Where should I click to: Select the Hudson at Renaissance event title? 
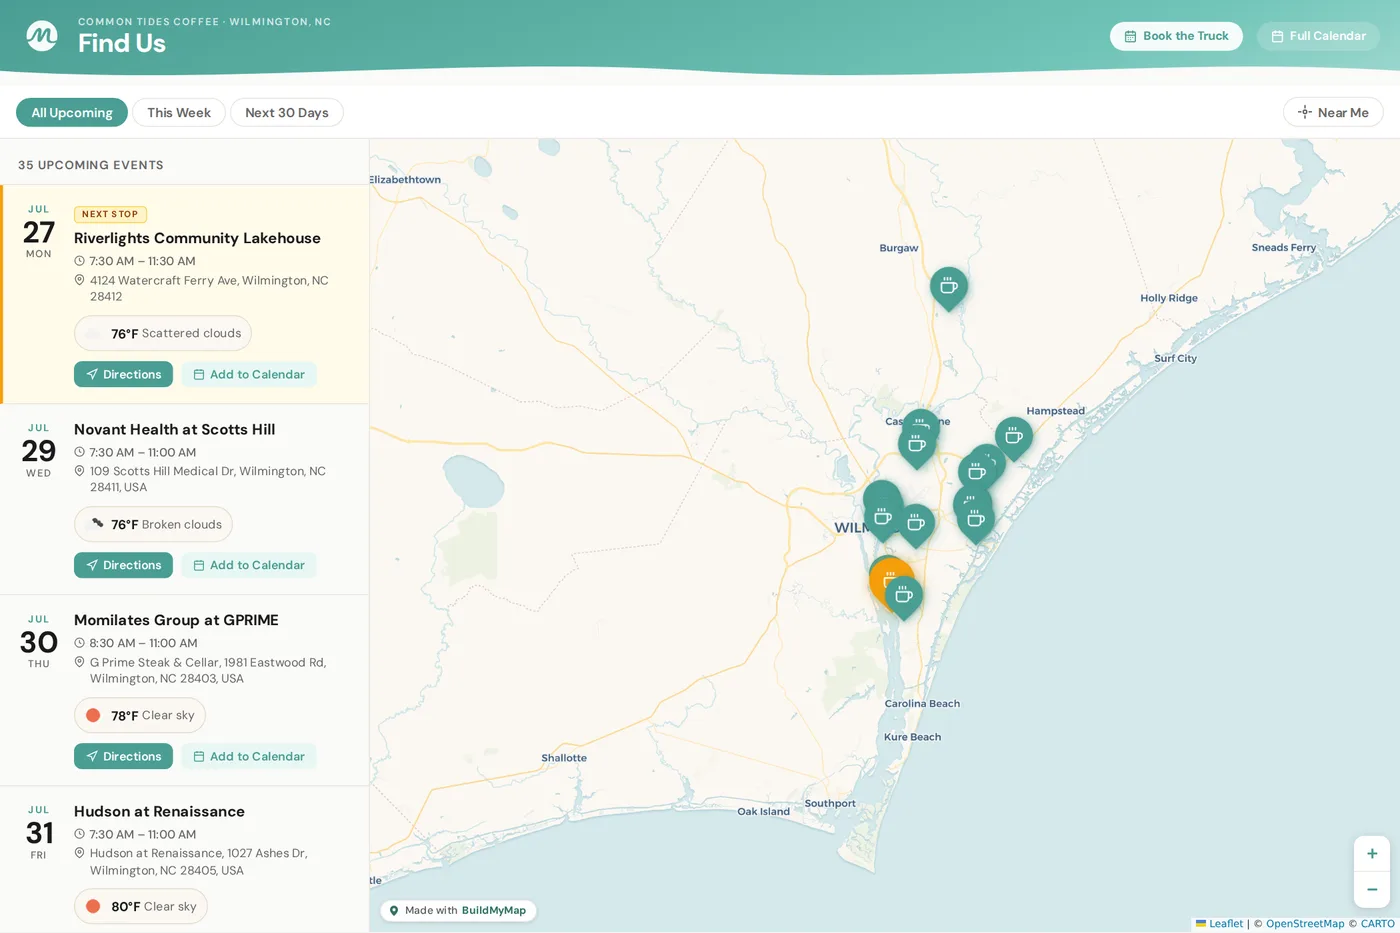coord(159,811)
